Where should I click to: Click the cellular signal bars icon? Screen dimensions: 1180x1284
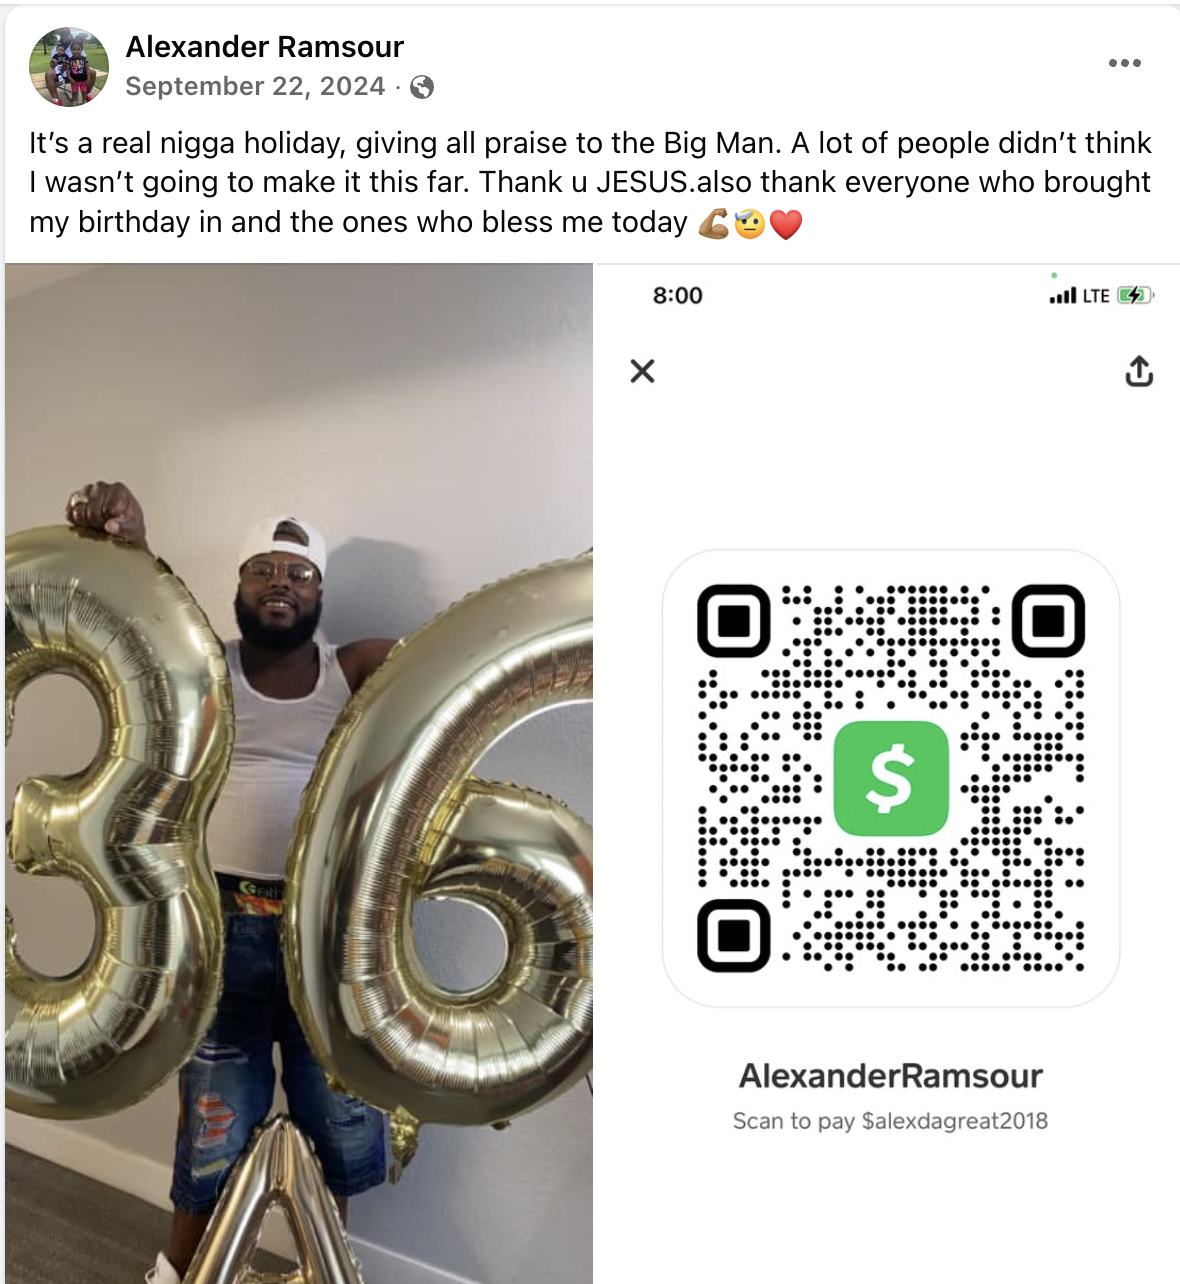(1063, 295)
